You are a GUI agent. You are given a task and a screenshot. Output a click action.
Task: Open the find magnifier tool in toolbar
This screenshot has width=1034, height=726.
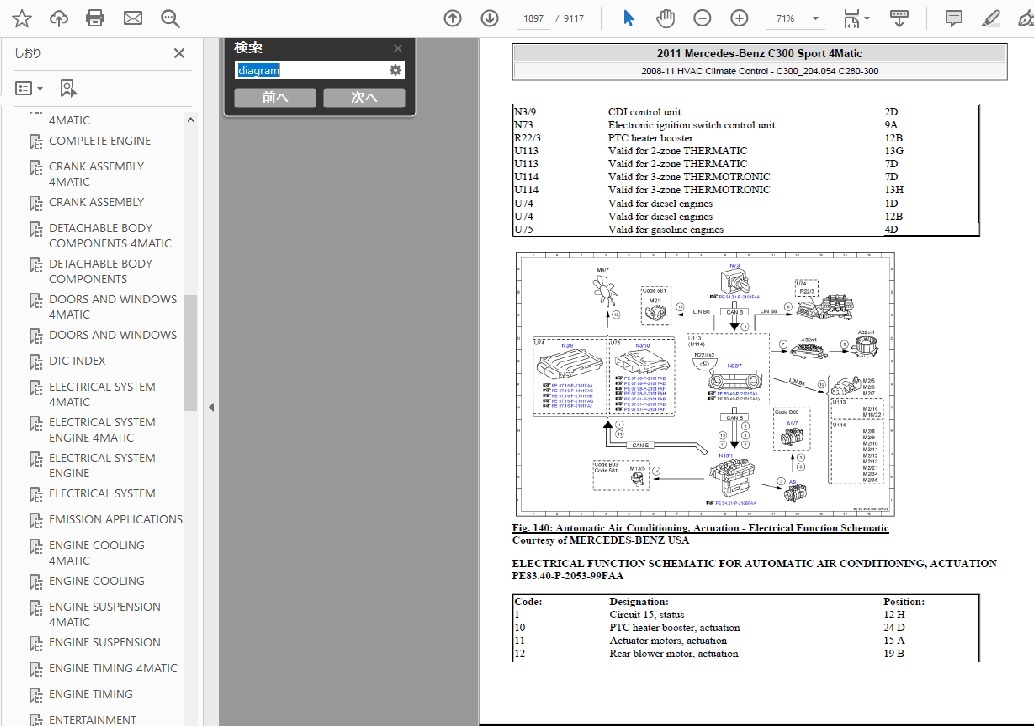(170, 18)
